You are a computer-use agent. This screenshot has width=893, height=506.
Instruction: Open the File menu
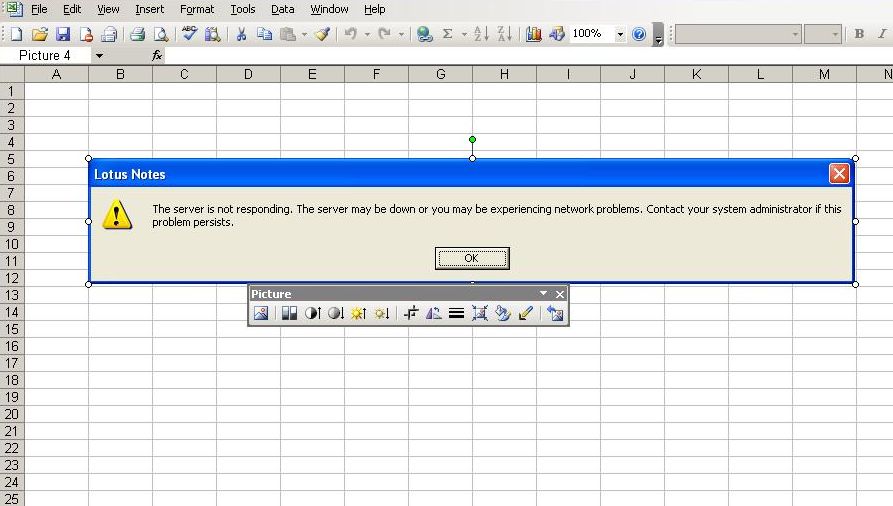click(39, 9)
